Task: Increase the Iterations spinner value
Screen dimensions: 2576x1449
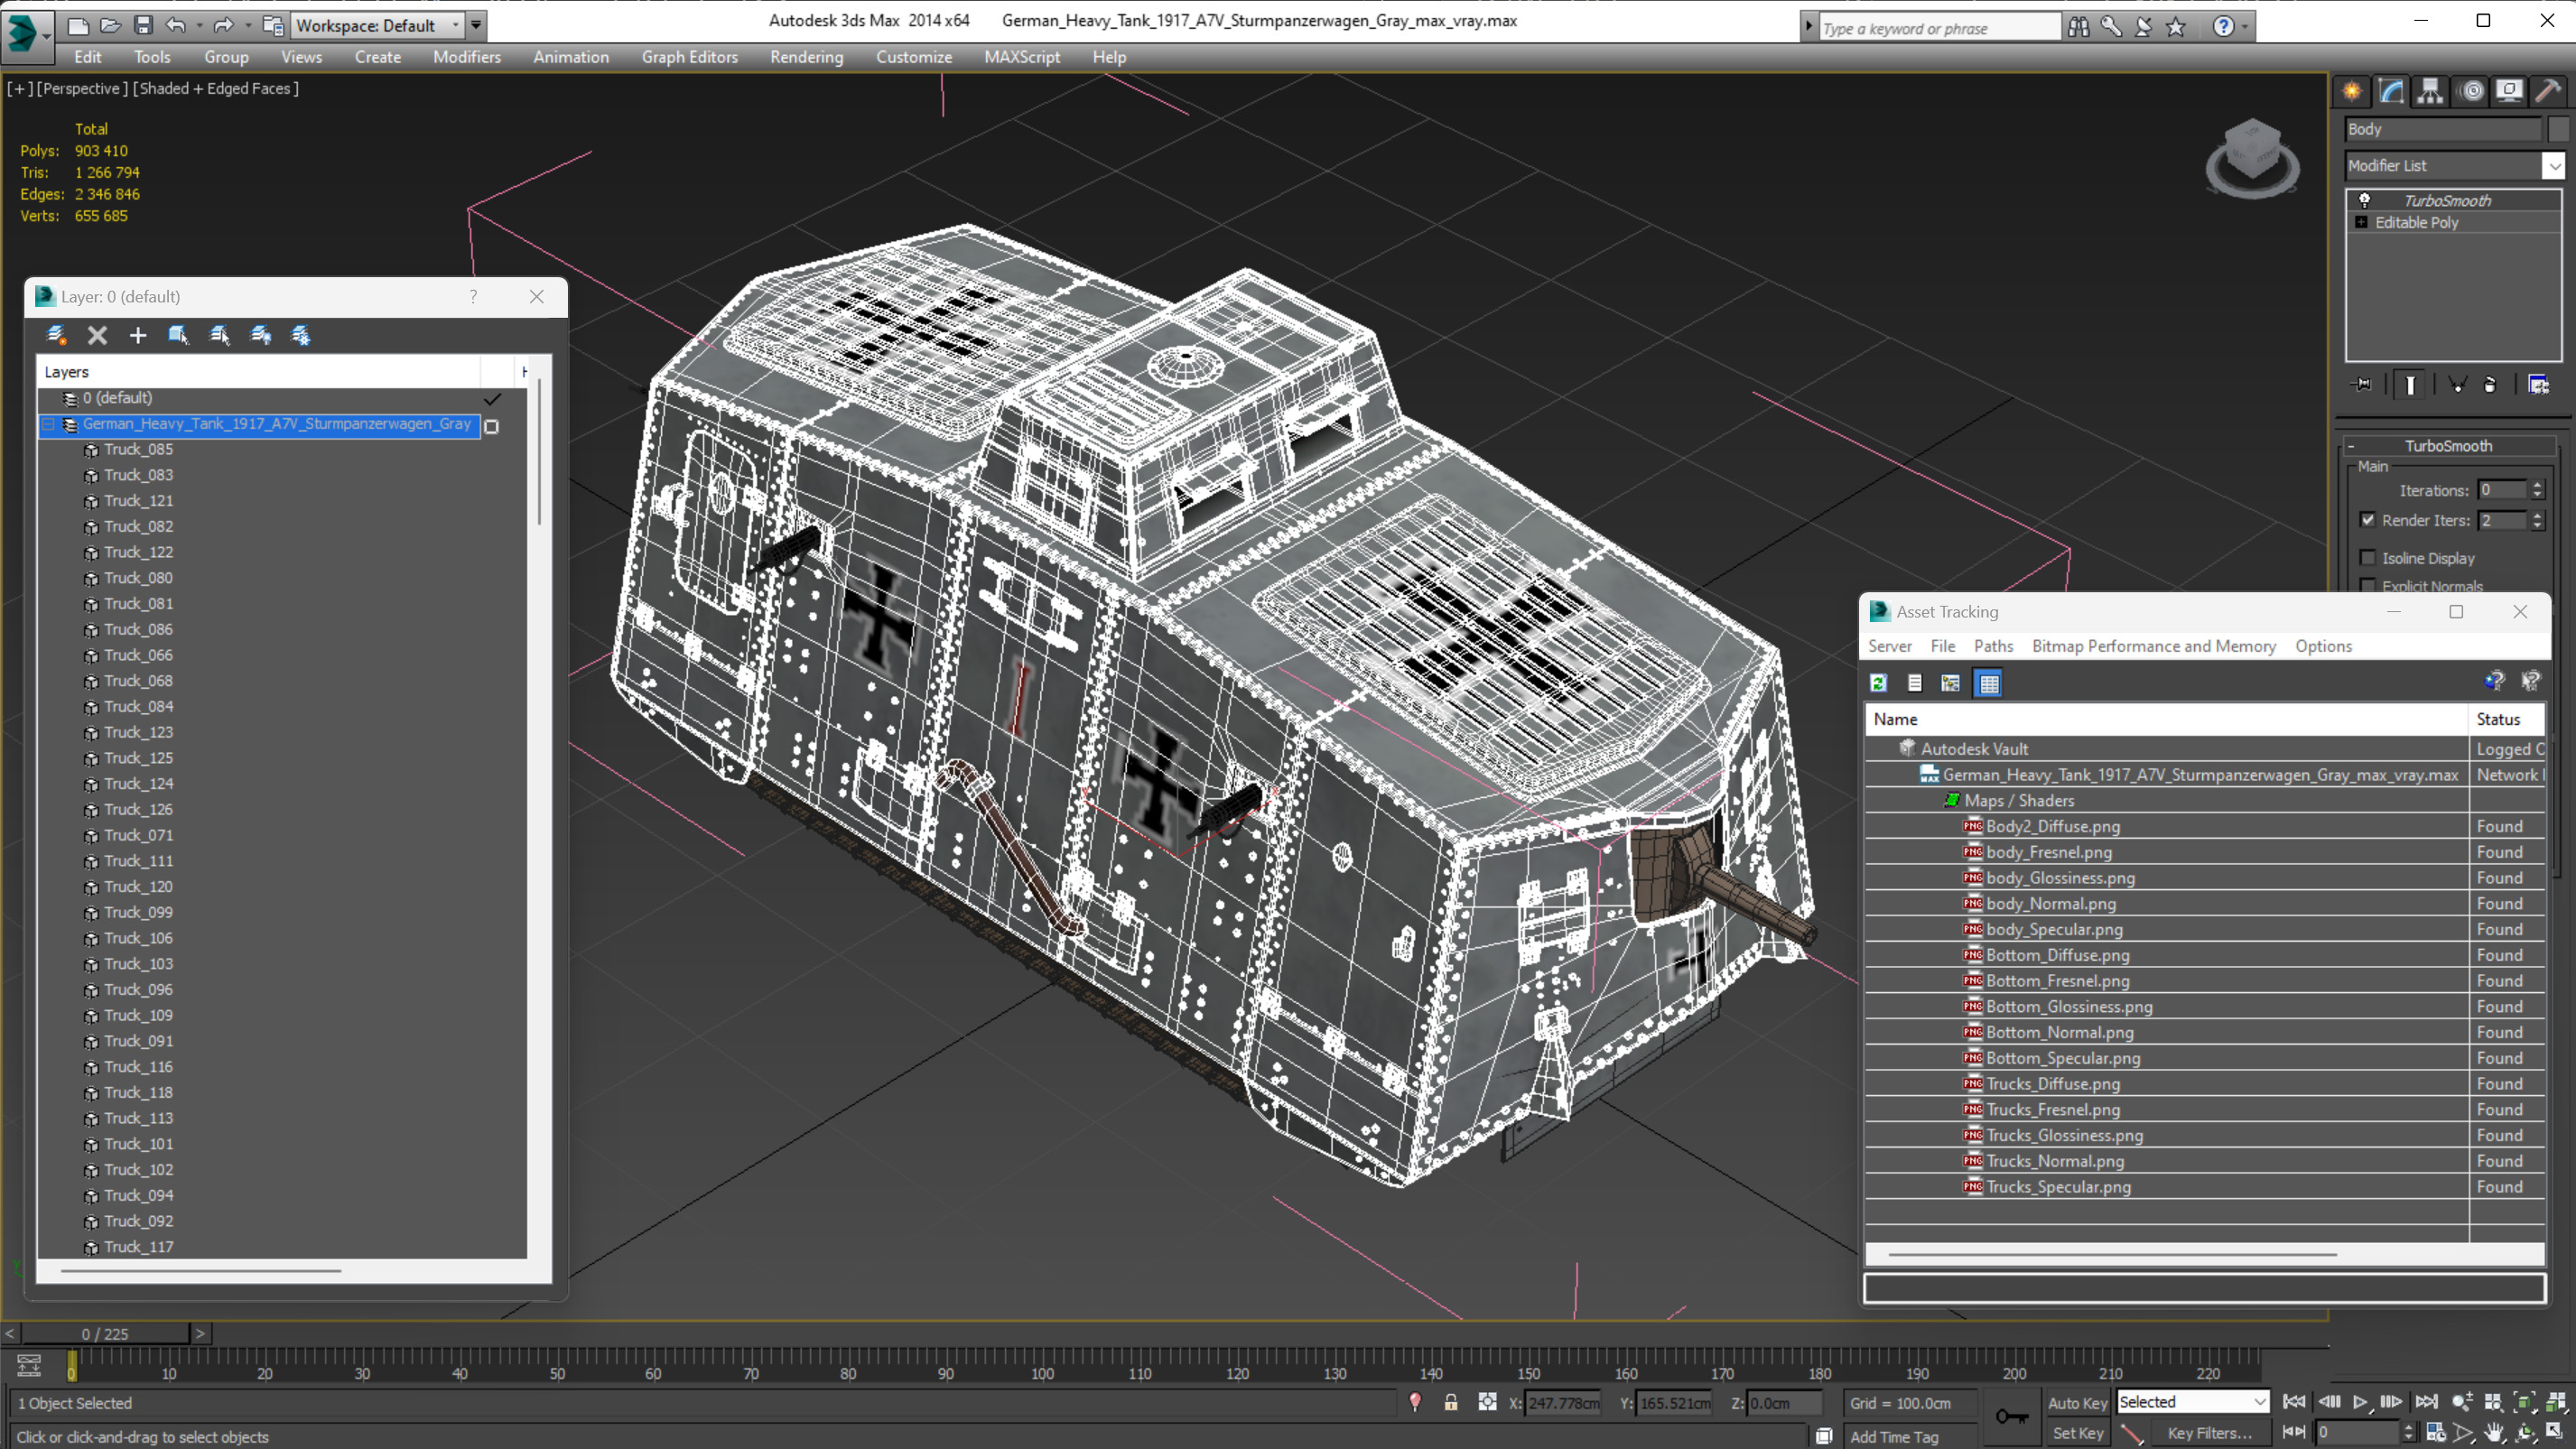Action: pos(2537,485)
